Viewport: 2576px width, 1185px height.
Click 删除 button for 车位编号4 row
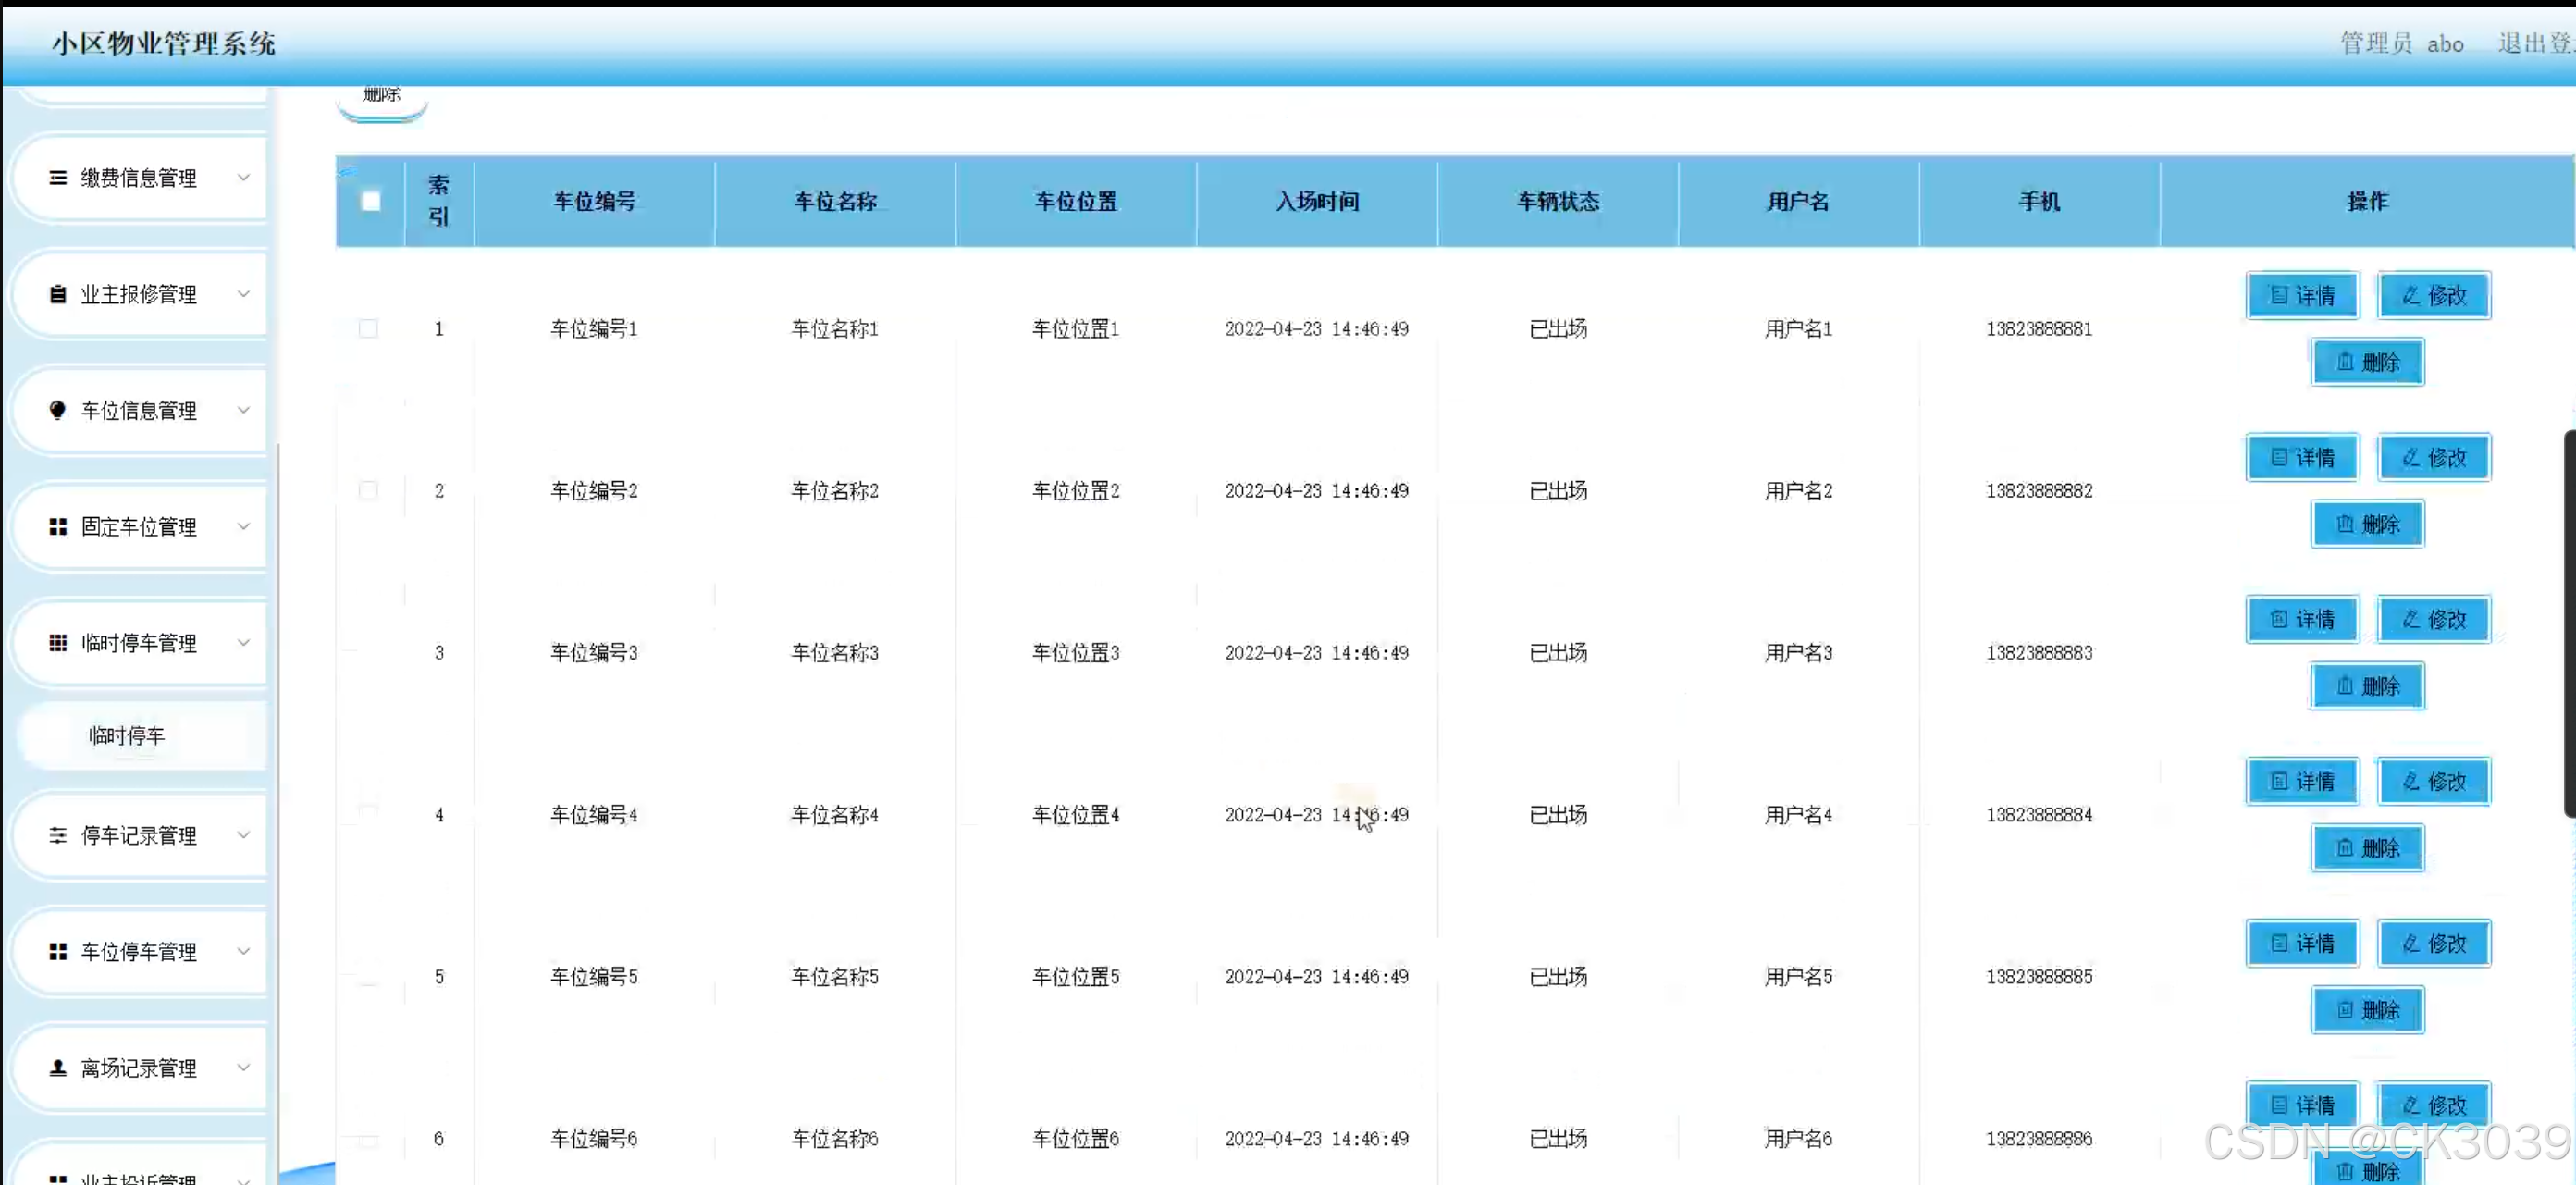coord(2367,848)
